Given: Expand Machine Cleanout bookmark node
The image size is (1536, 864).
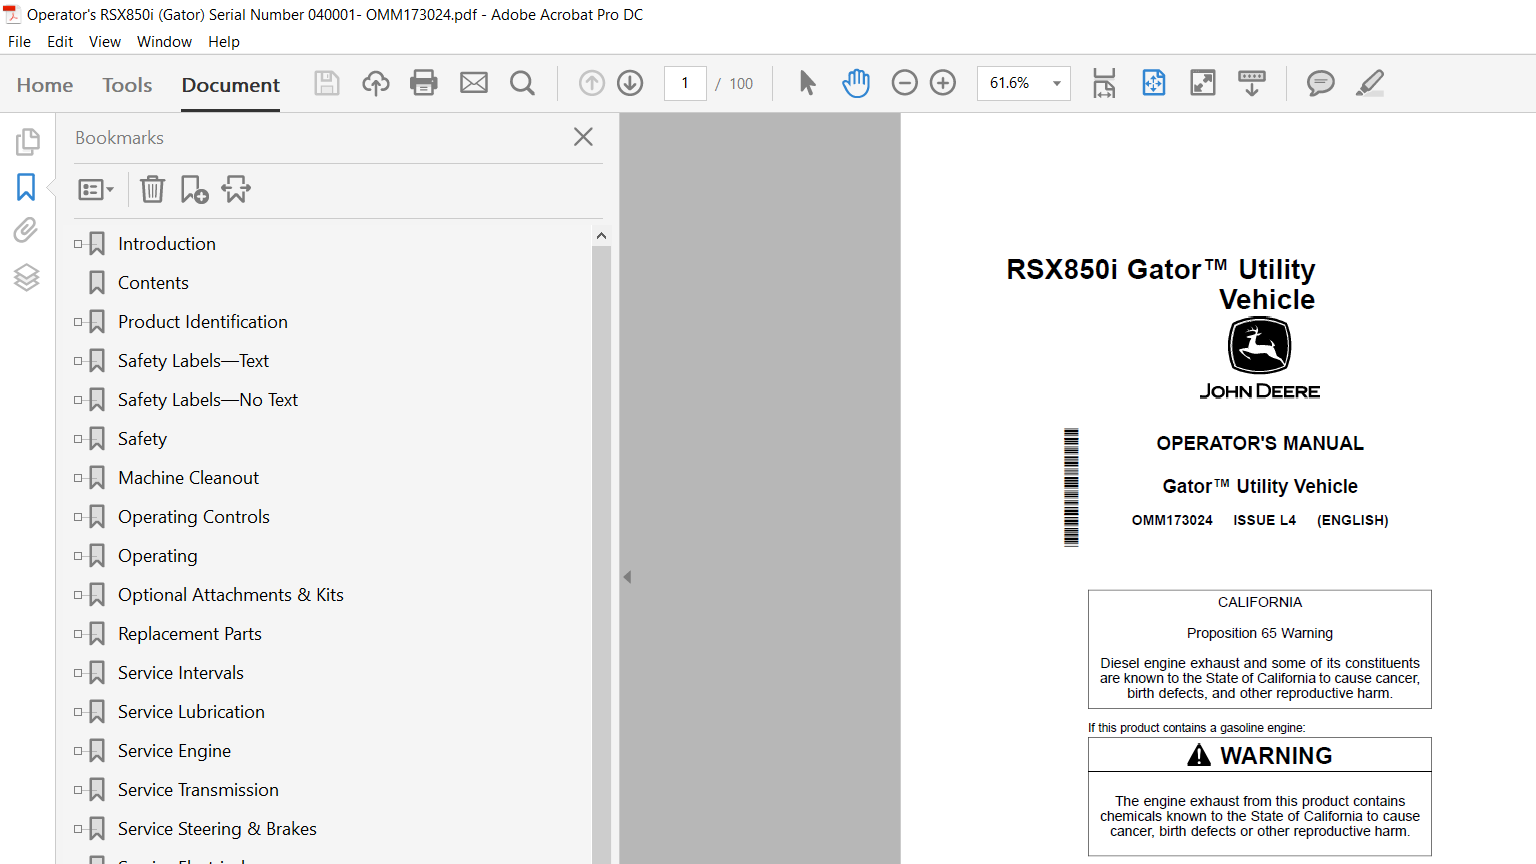Looking at the screenshot, I should pyautogui.click(x=78, y=478).
